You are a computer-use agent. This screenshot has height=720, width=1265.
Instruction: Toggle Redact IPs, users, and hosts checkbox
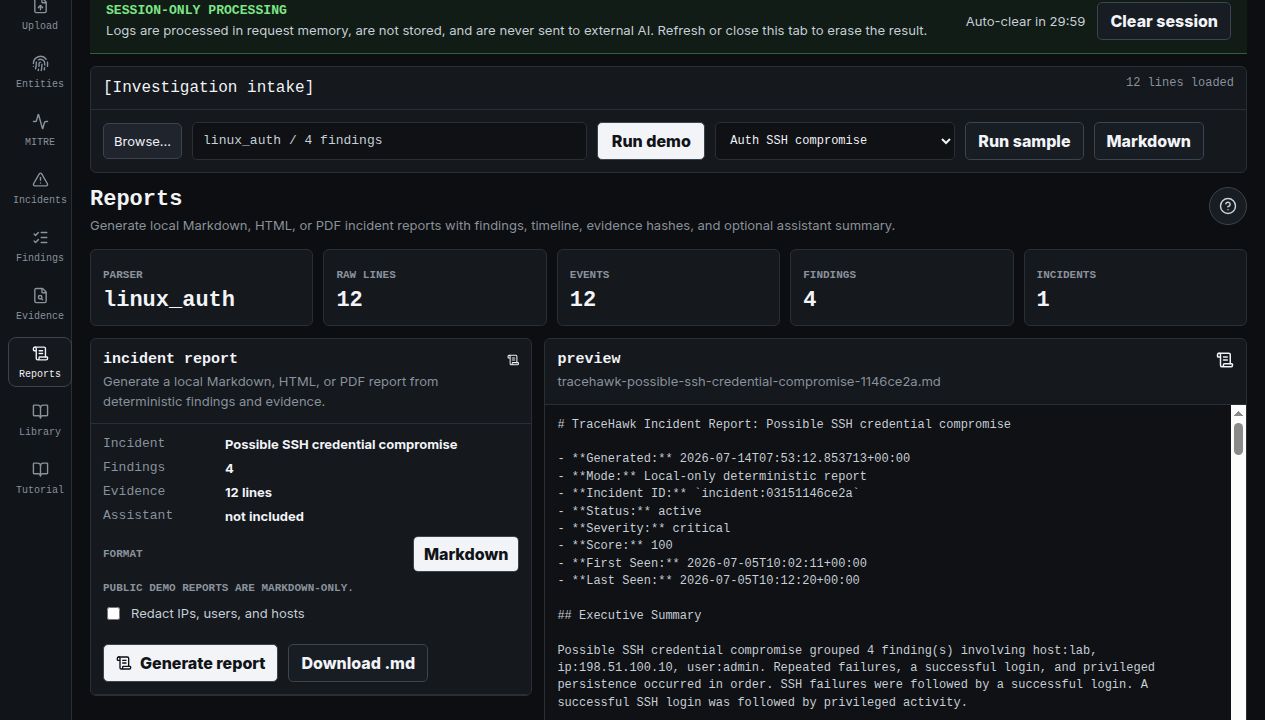(x=114, y=614)
